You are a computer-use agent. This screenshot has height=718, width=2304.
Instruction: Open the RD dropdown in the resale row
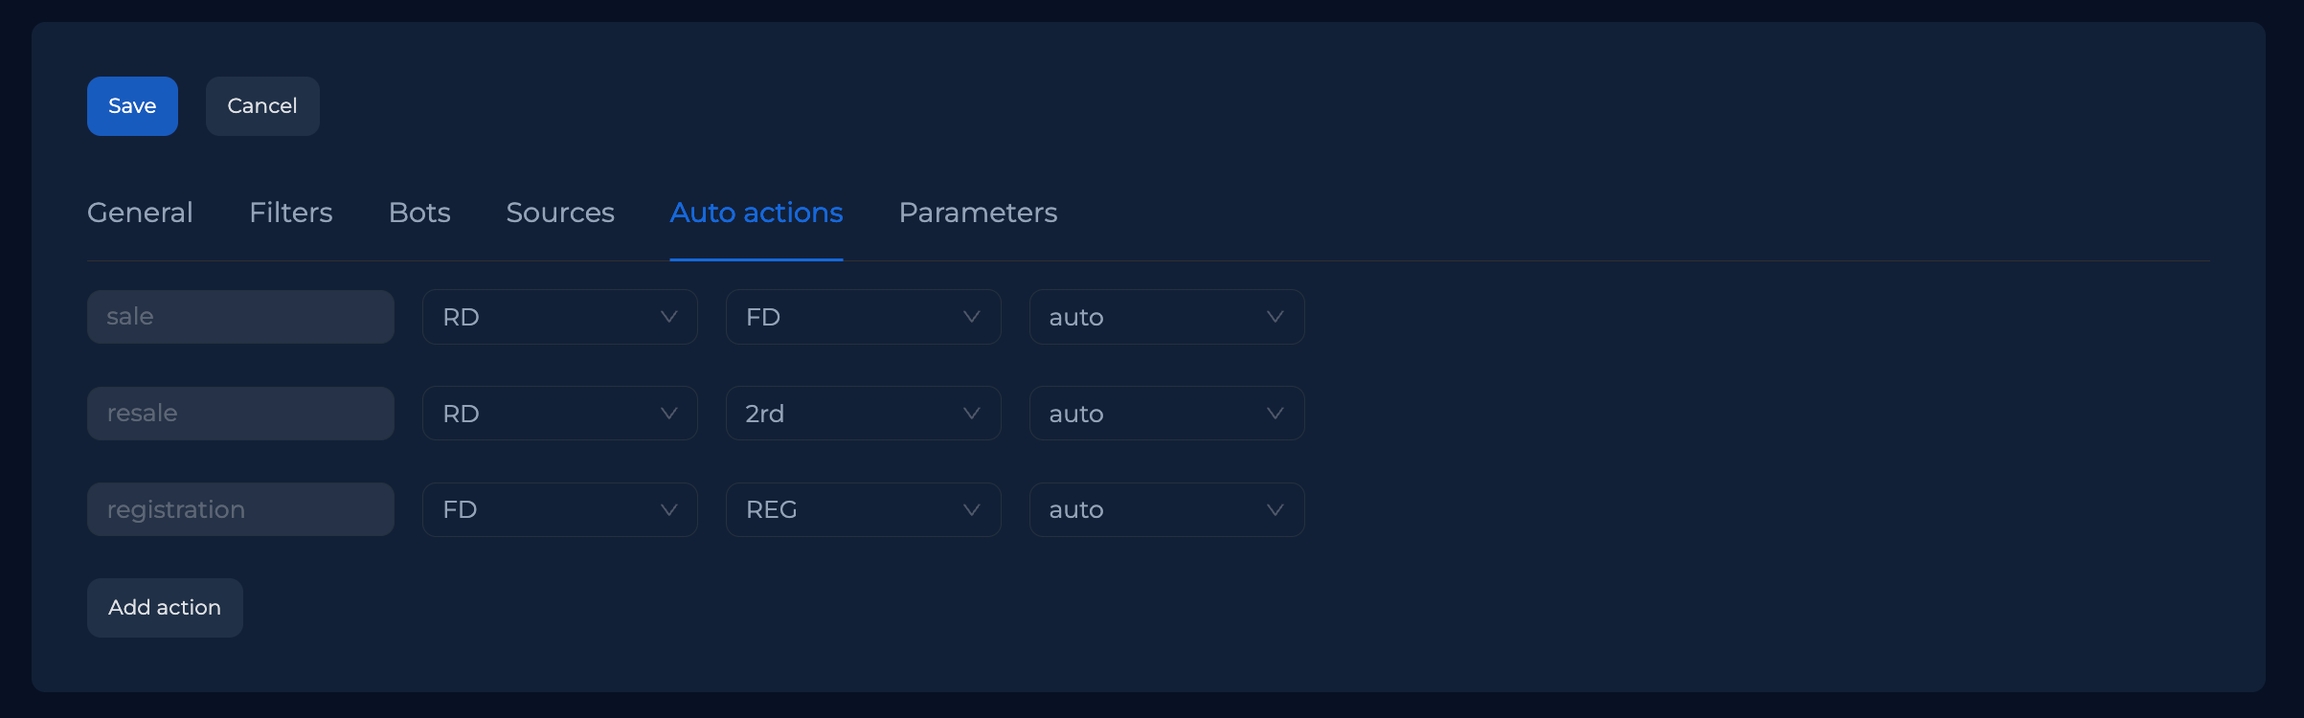click(x=559, y=414)
